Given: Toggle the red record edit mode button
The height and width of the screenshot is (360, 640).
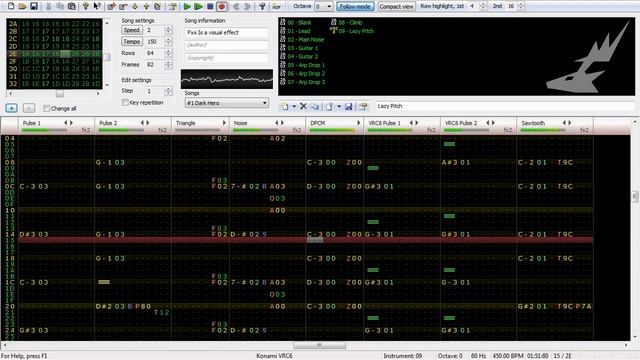Looking at the screenshot, I should [222, 6].
